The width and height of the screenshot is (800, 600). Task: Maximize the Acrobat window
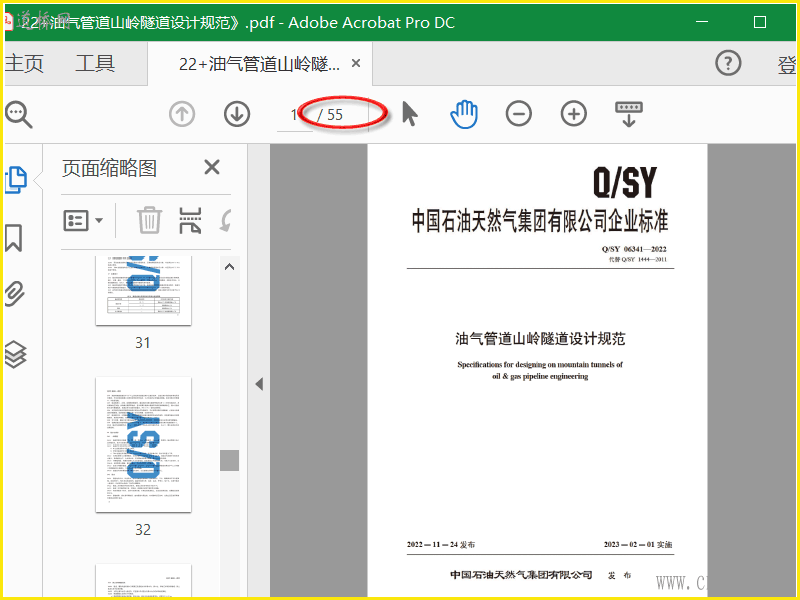tap(760, 22)
